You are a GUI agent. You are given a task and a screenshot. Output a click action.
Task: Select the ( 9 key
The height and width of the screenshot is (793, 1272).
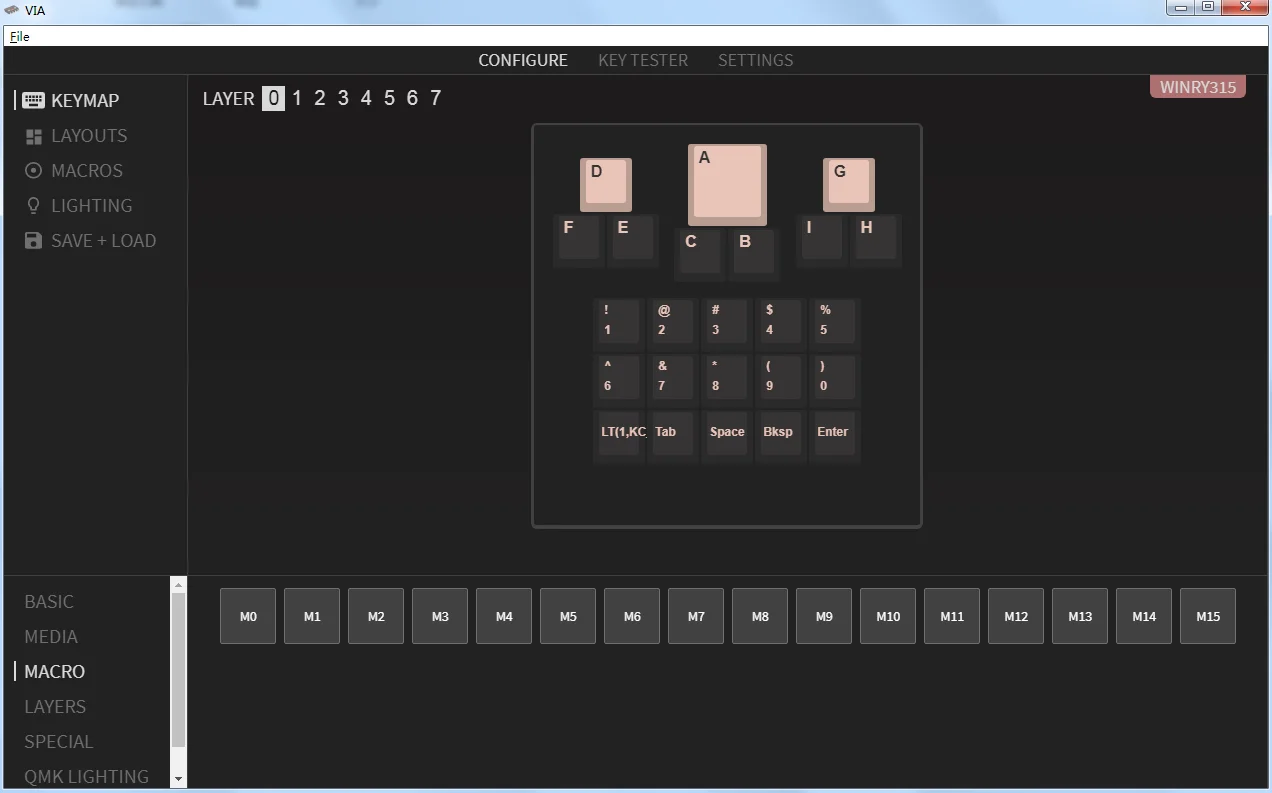781,379
